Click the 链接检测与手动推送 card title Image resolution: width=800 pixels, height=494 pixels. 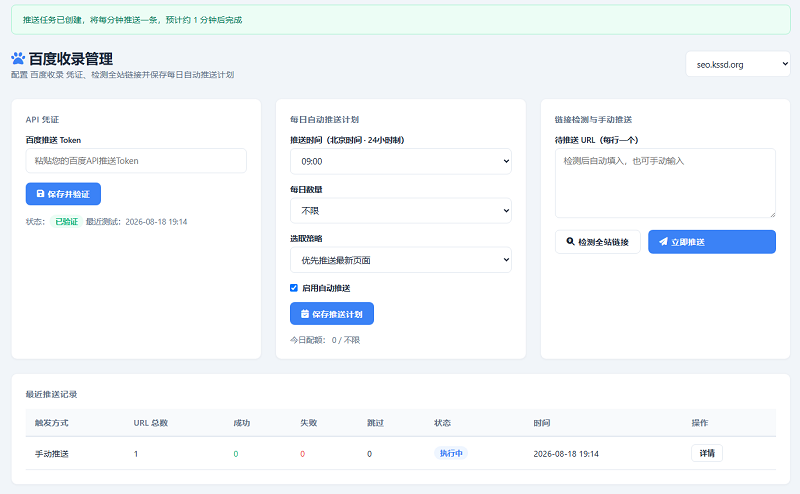coord(593,119)
